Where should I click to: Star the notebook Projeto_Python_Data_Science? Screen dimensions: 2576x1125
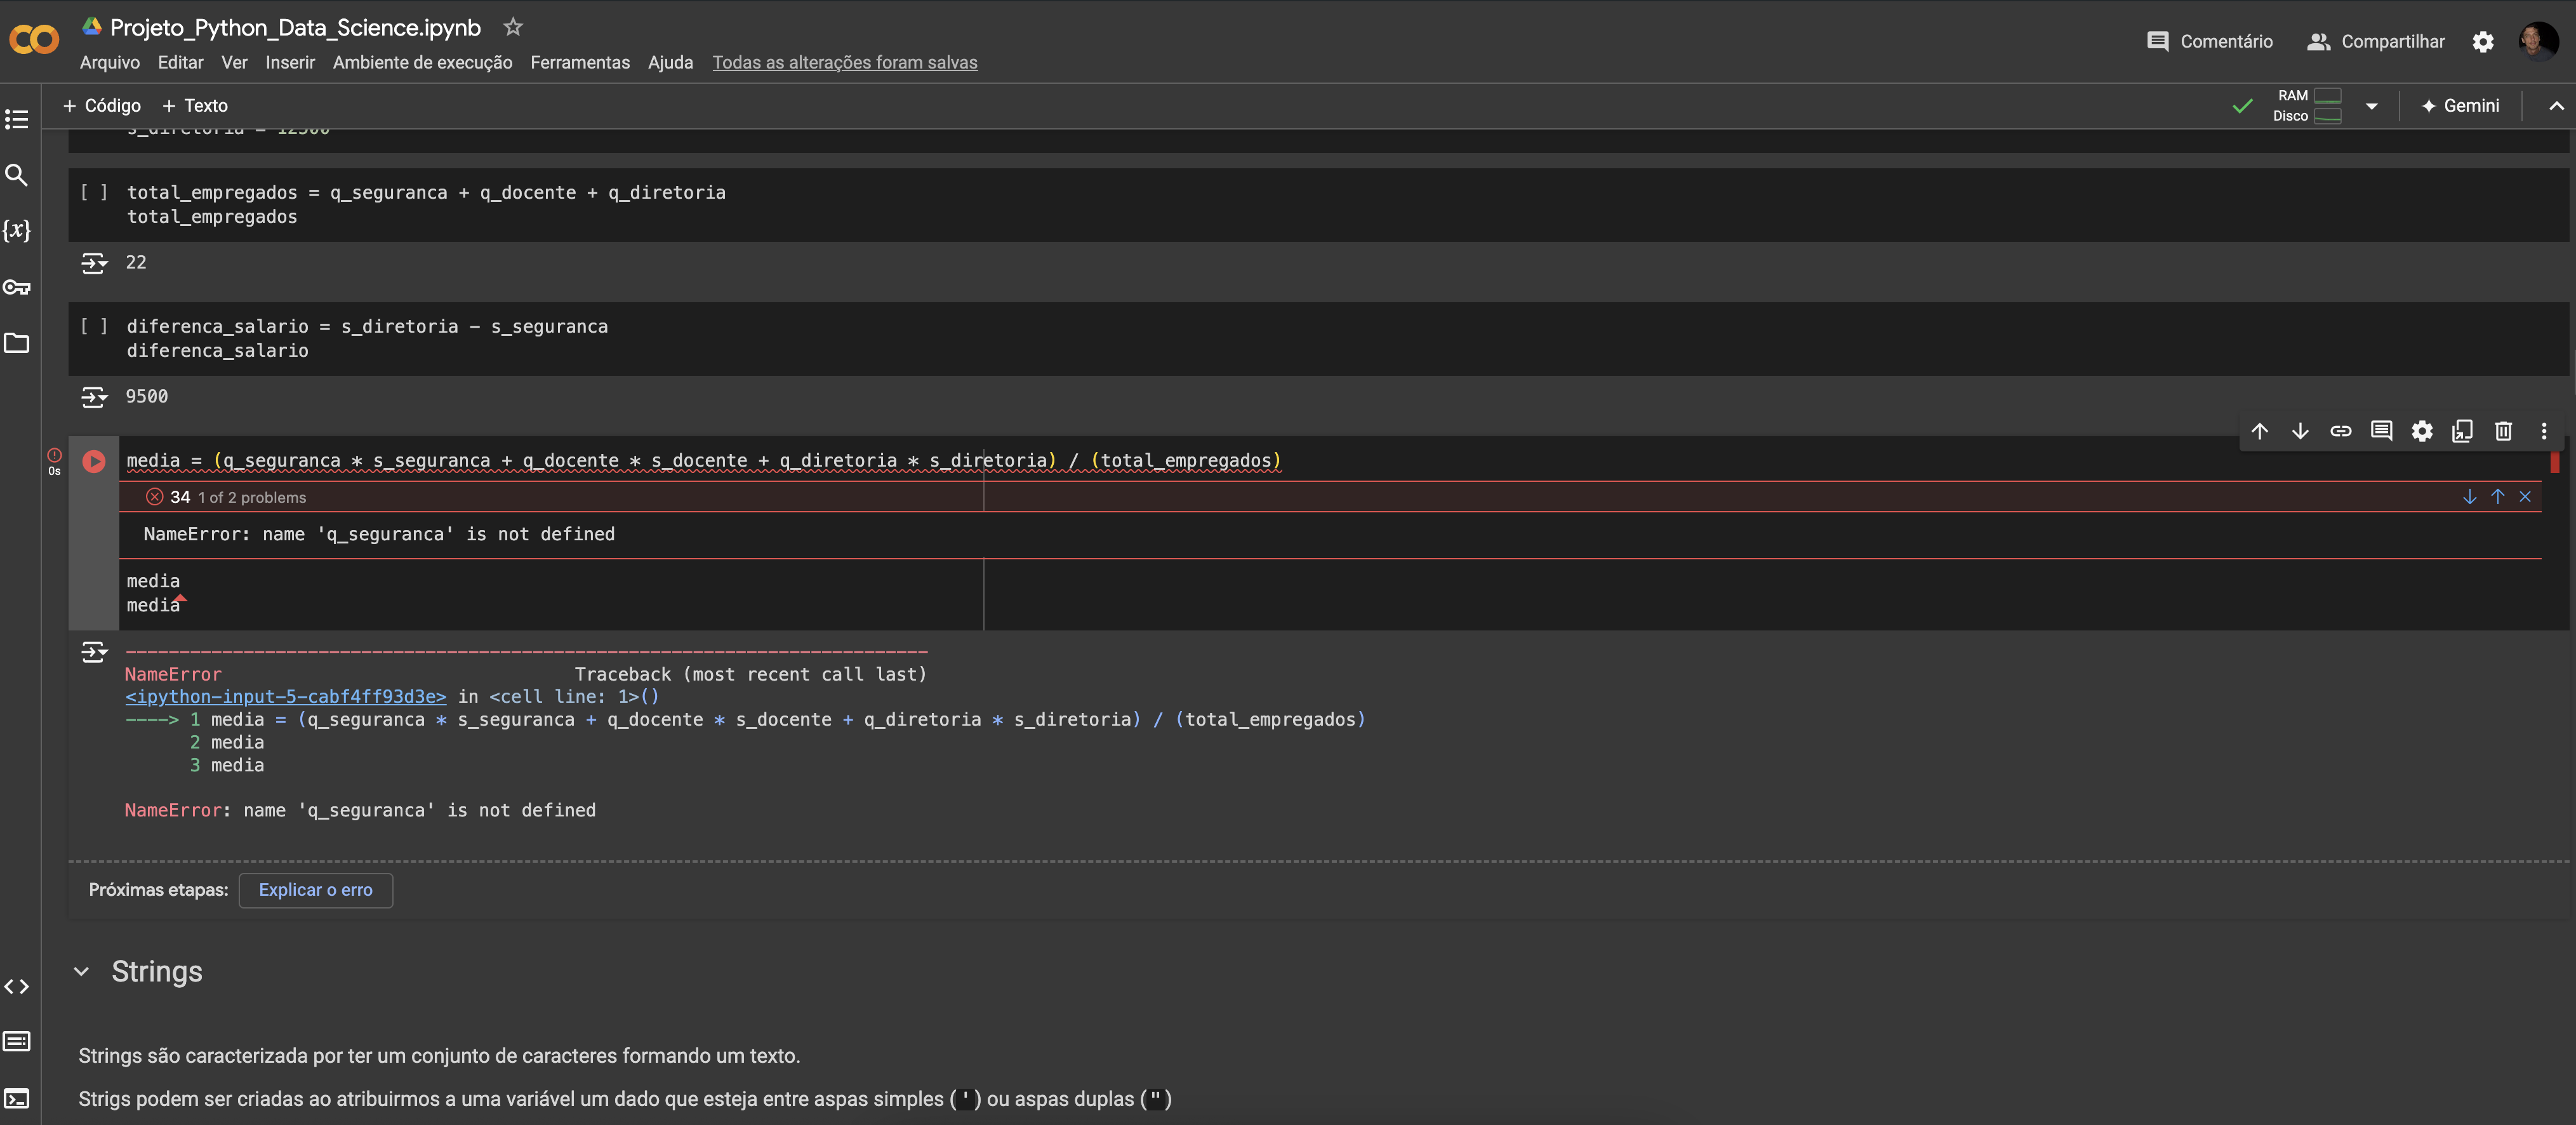pyautogui.click(x=513, y=27)
